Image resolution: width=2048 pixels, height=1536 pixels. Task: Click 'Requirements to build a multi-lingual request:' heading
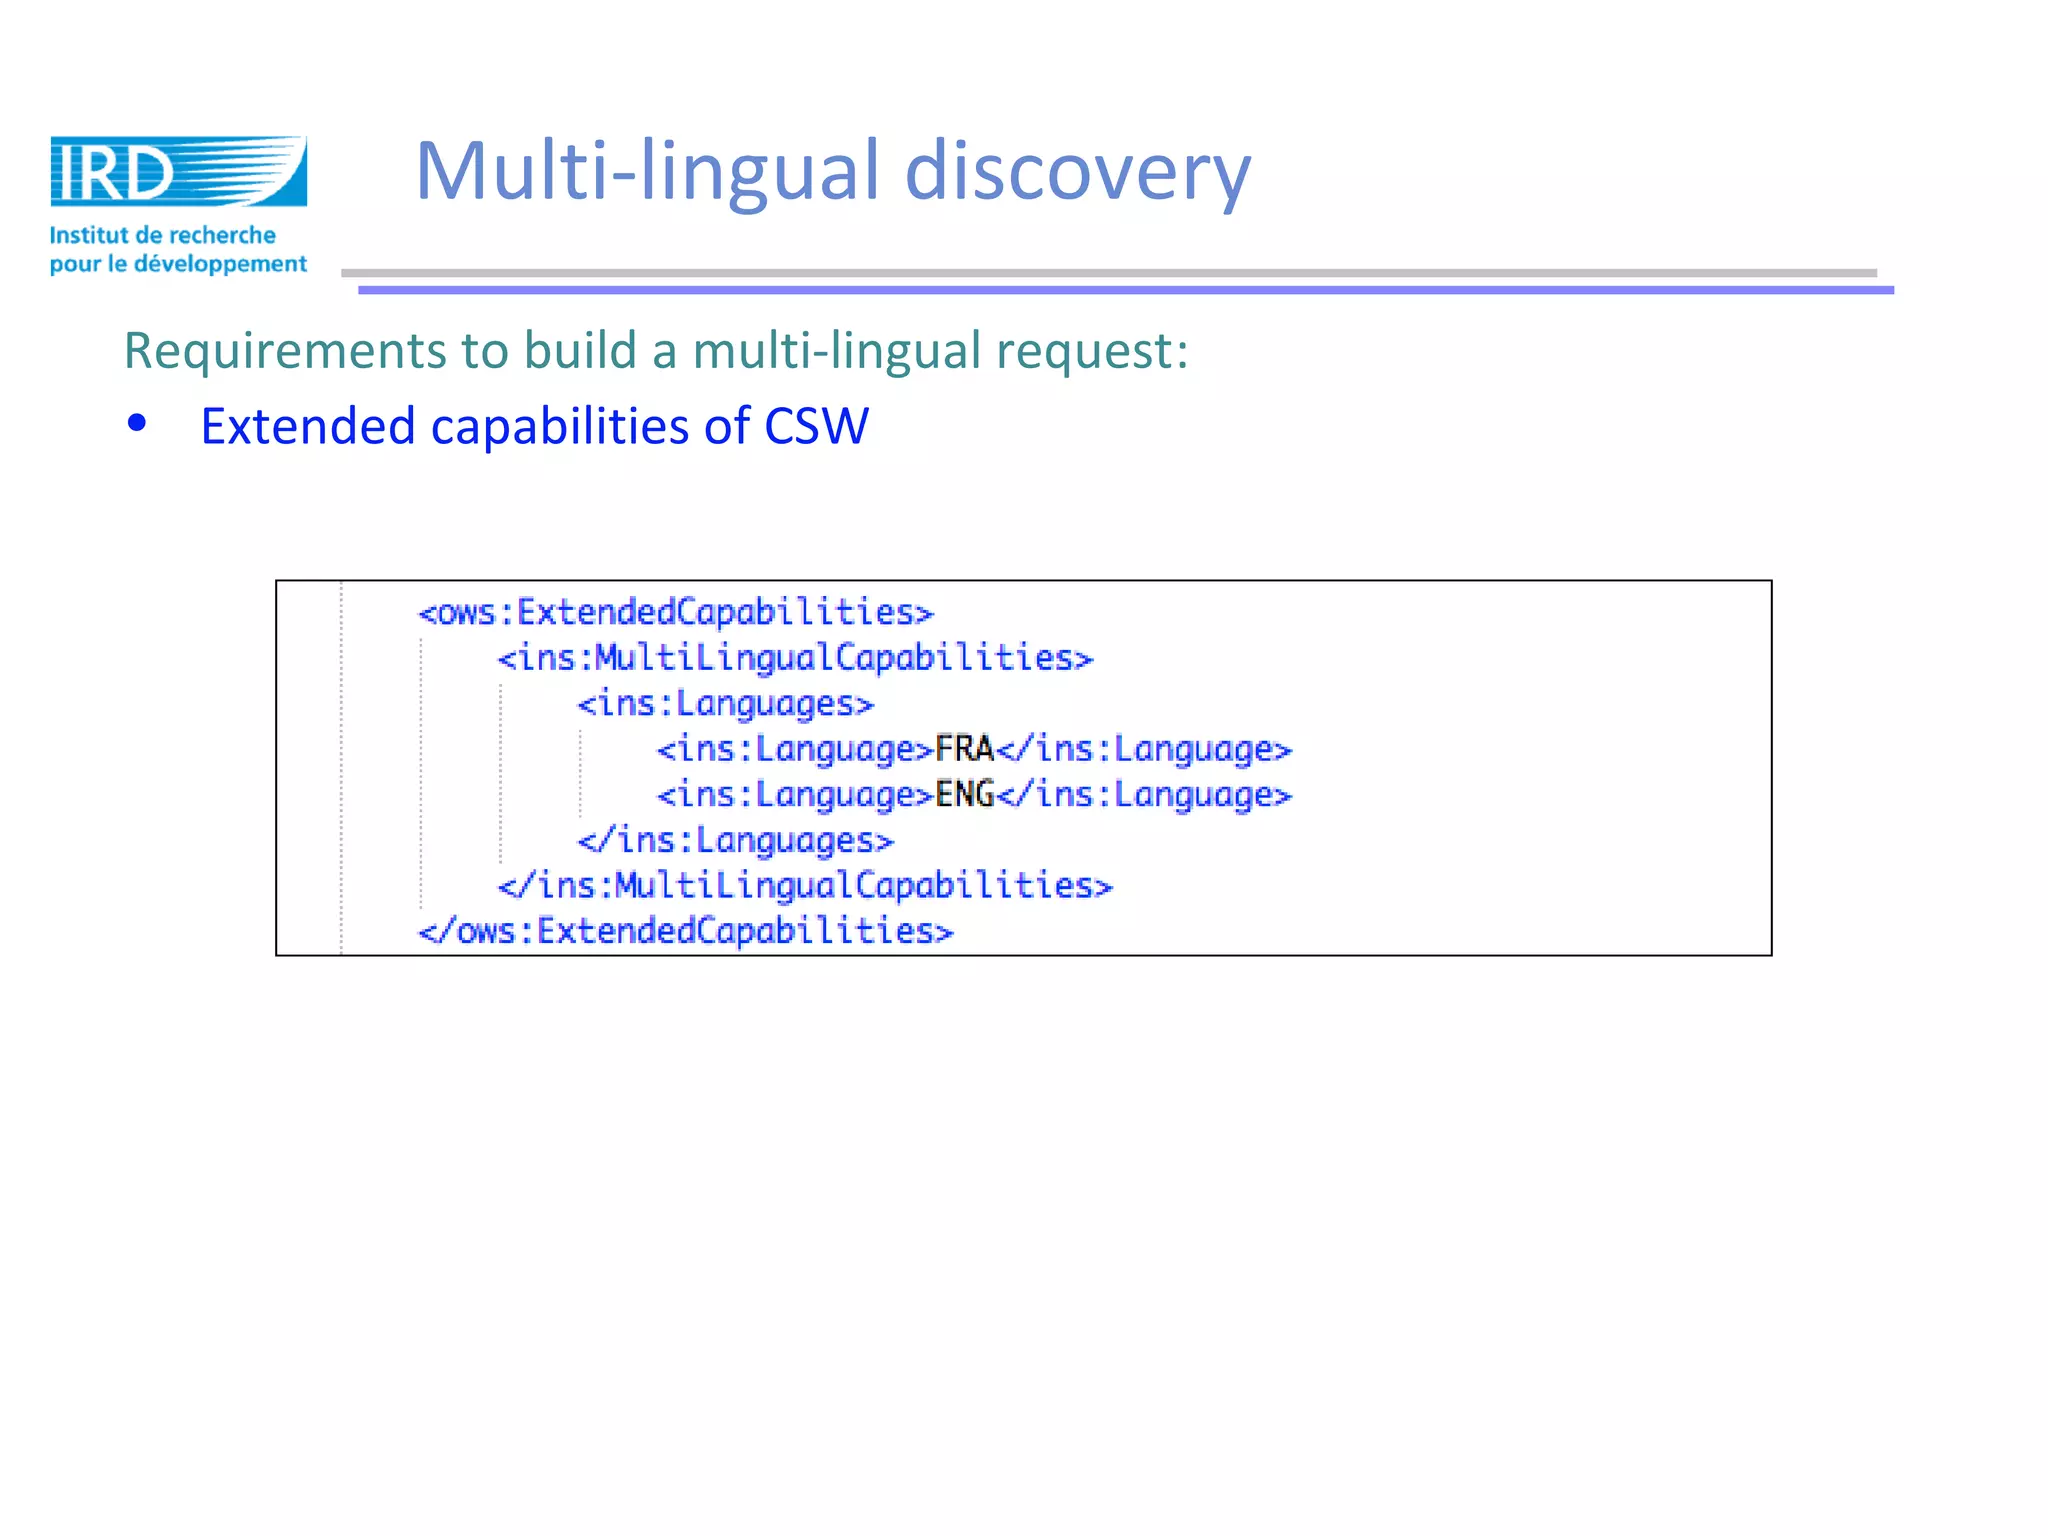[657, 351]
